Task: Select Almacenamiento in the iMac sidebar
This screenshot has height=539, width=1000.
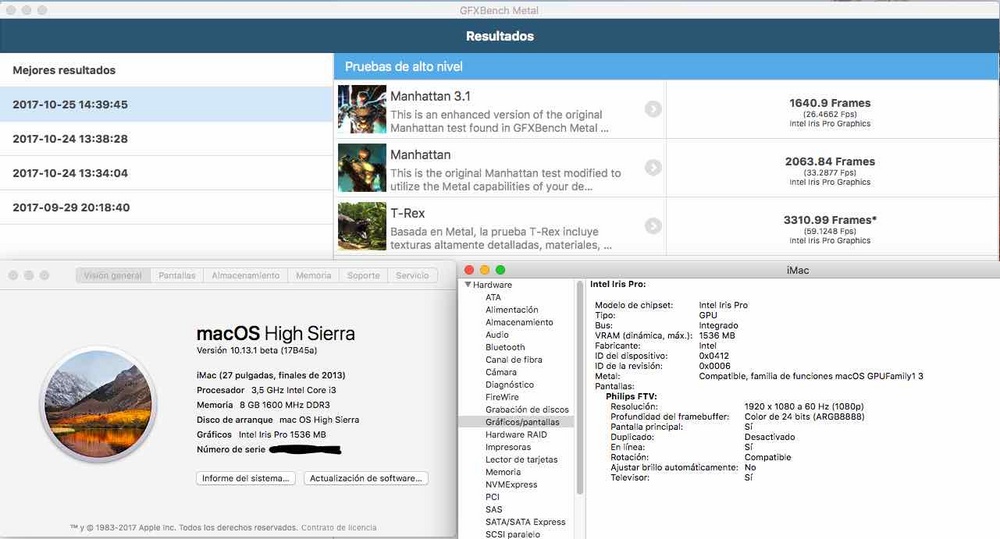Action: tap(519, 322)
